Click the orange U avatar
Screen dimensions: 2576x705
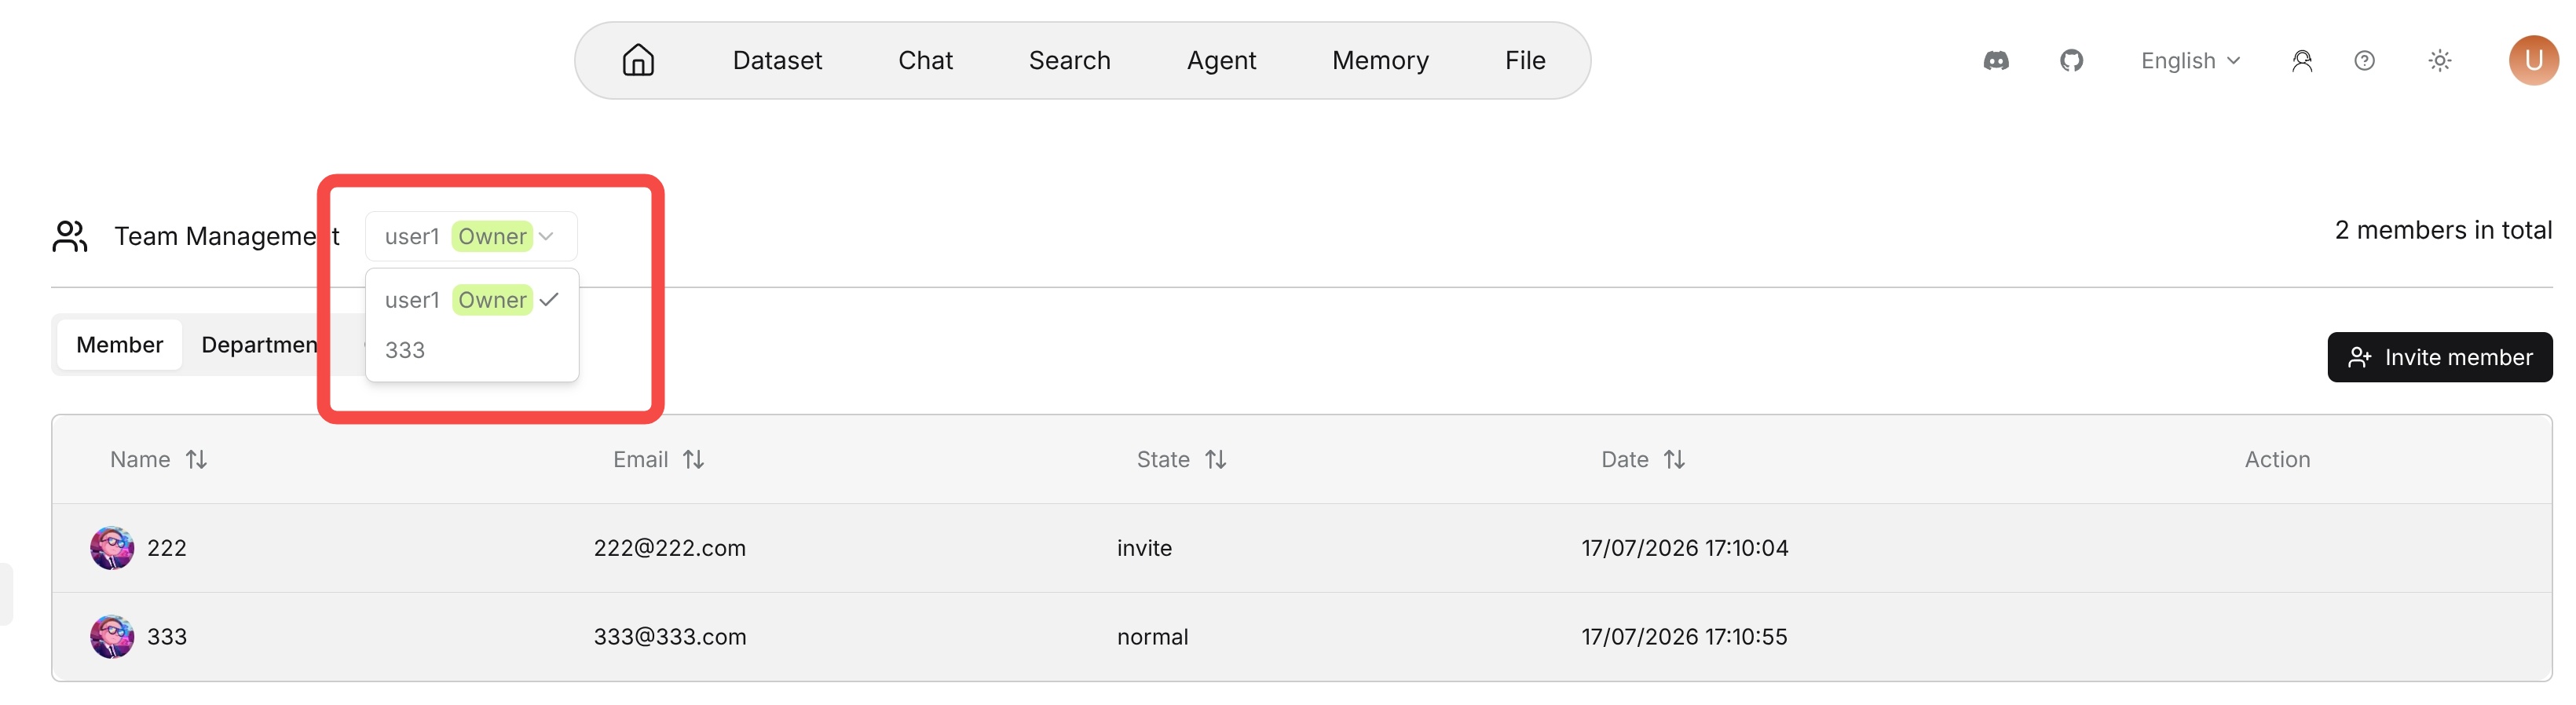pyautogui.click(x=2533, y=61)
